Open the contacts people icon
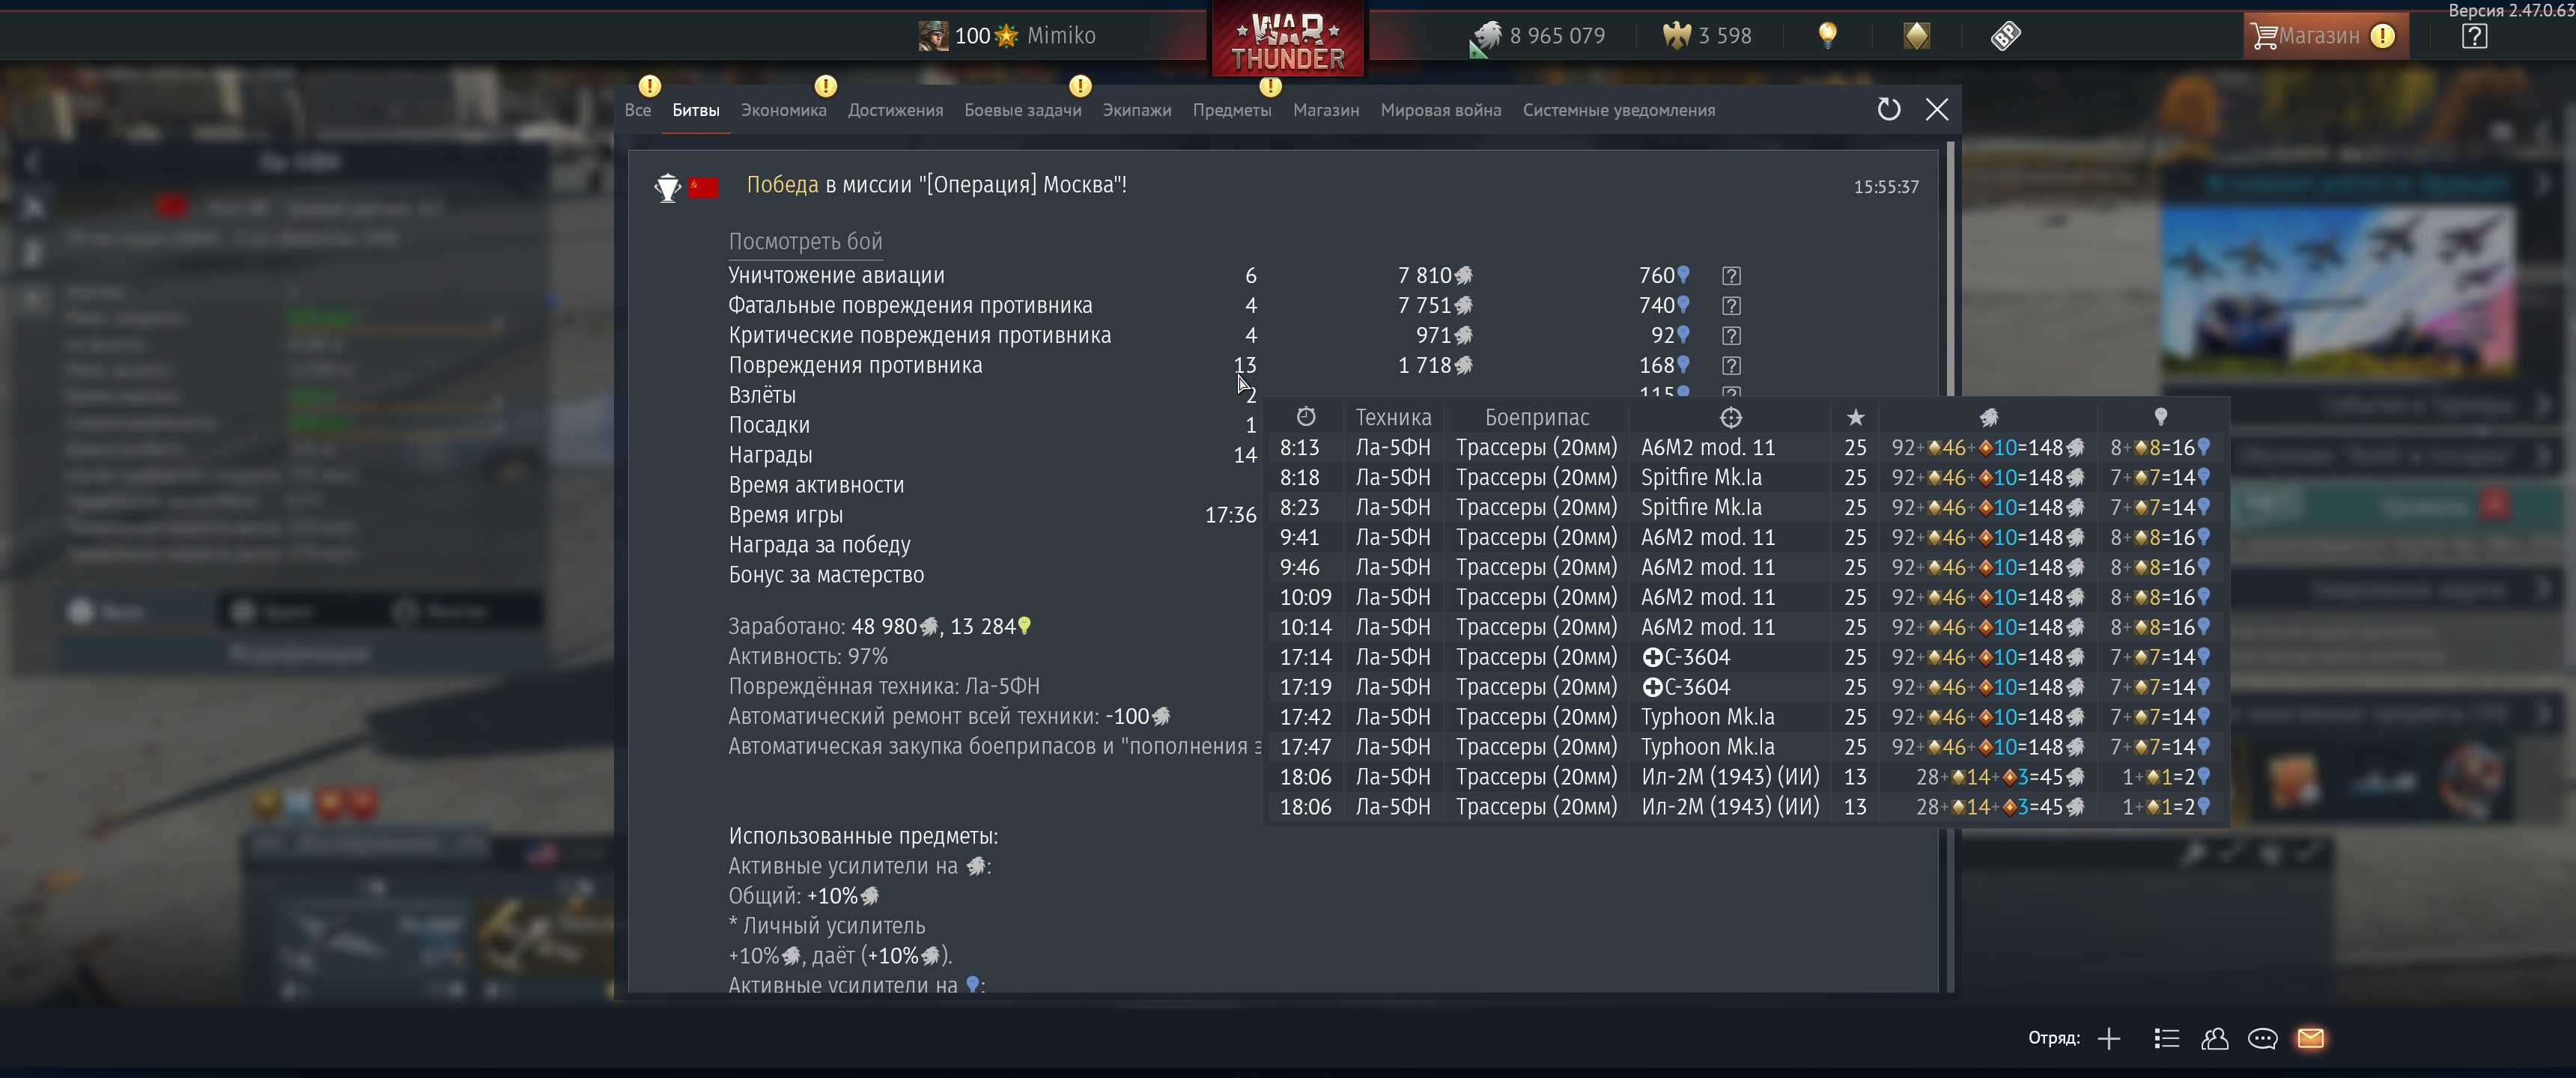2576x1078 pixels. point(2214,1039)
